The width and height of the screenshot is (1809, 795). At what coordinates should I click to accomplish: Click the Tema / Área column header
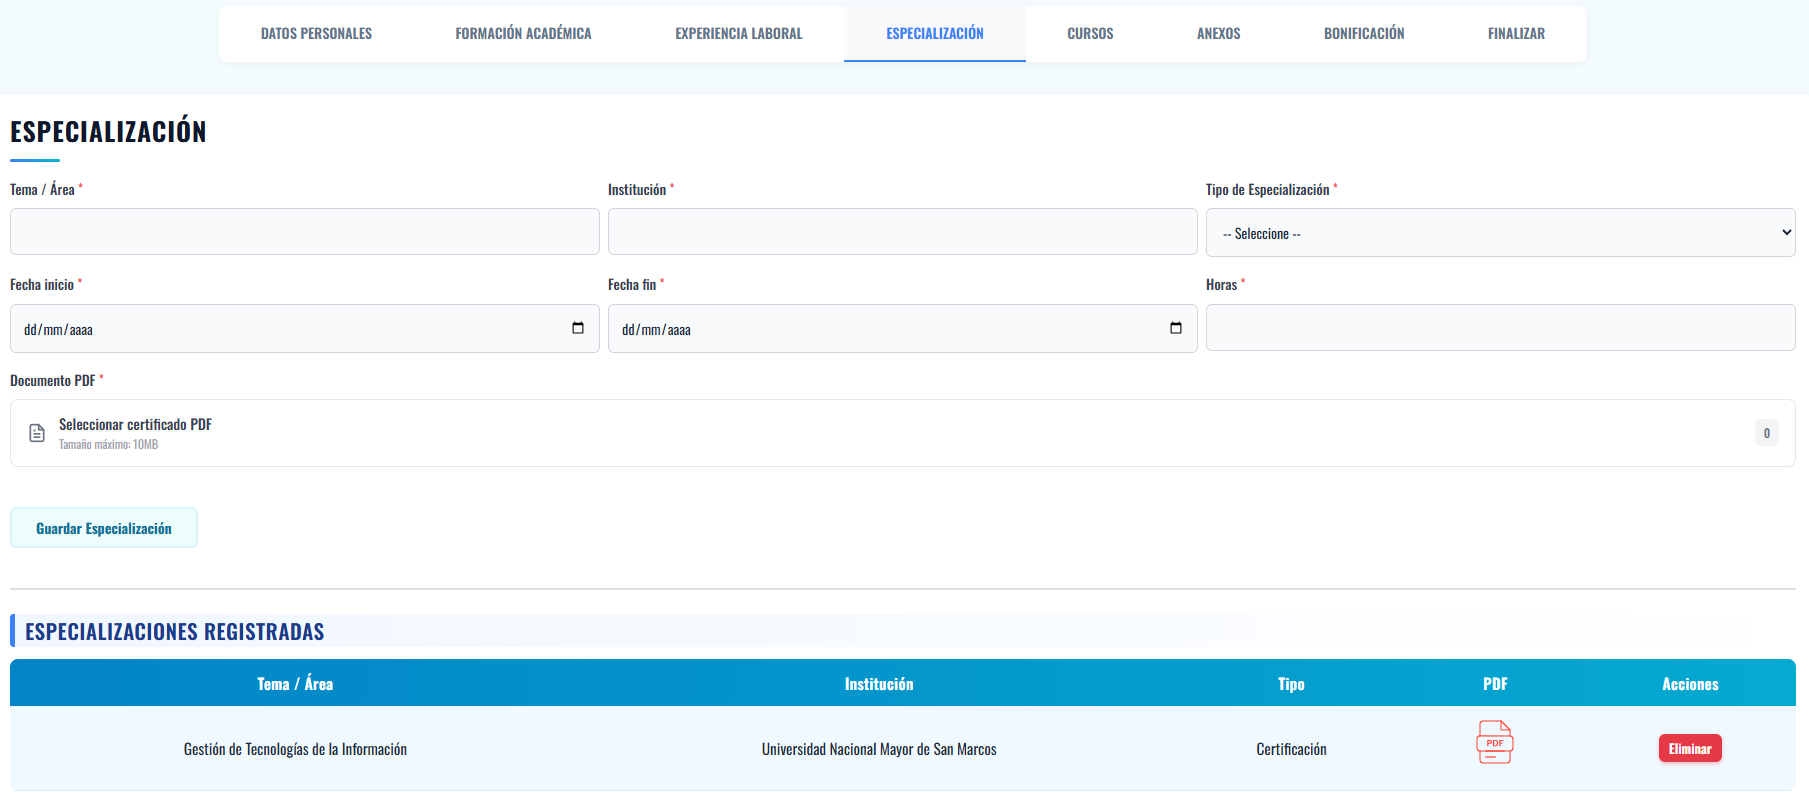[295, 684]
